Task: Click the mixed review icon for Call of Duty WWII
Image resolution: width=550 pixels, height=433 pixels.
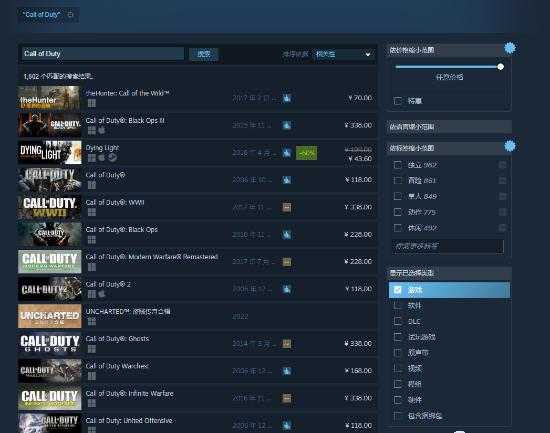Action: [x=287, y=207]
